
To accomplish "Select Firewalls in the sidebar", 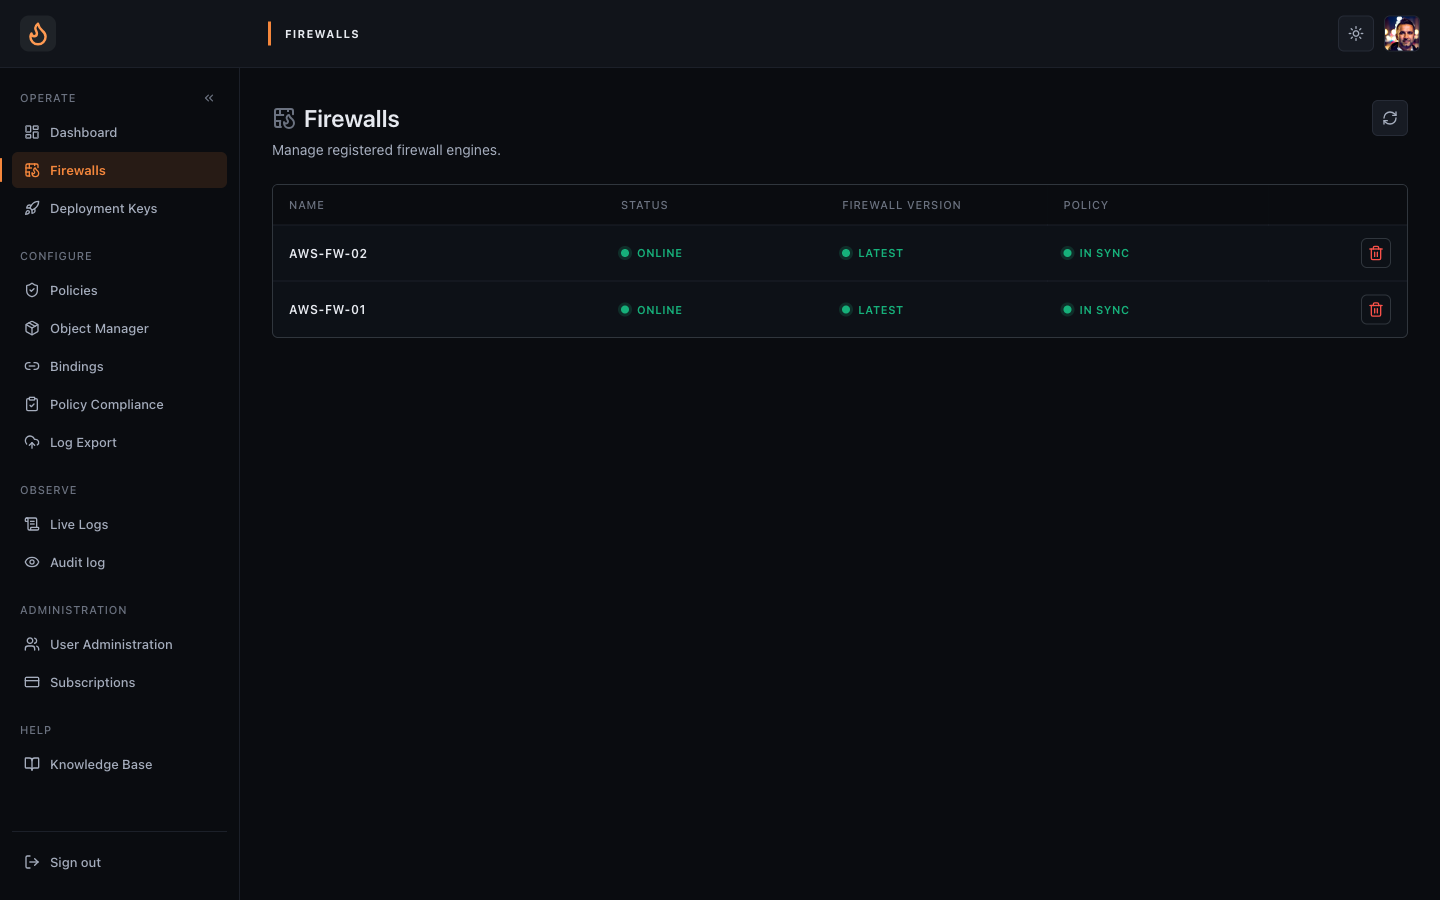I will pyautogui.click(x=119, y=170).
